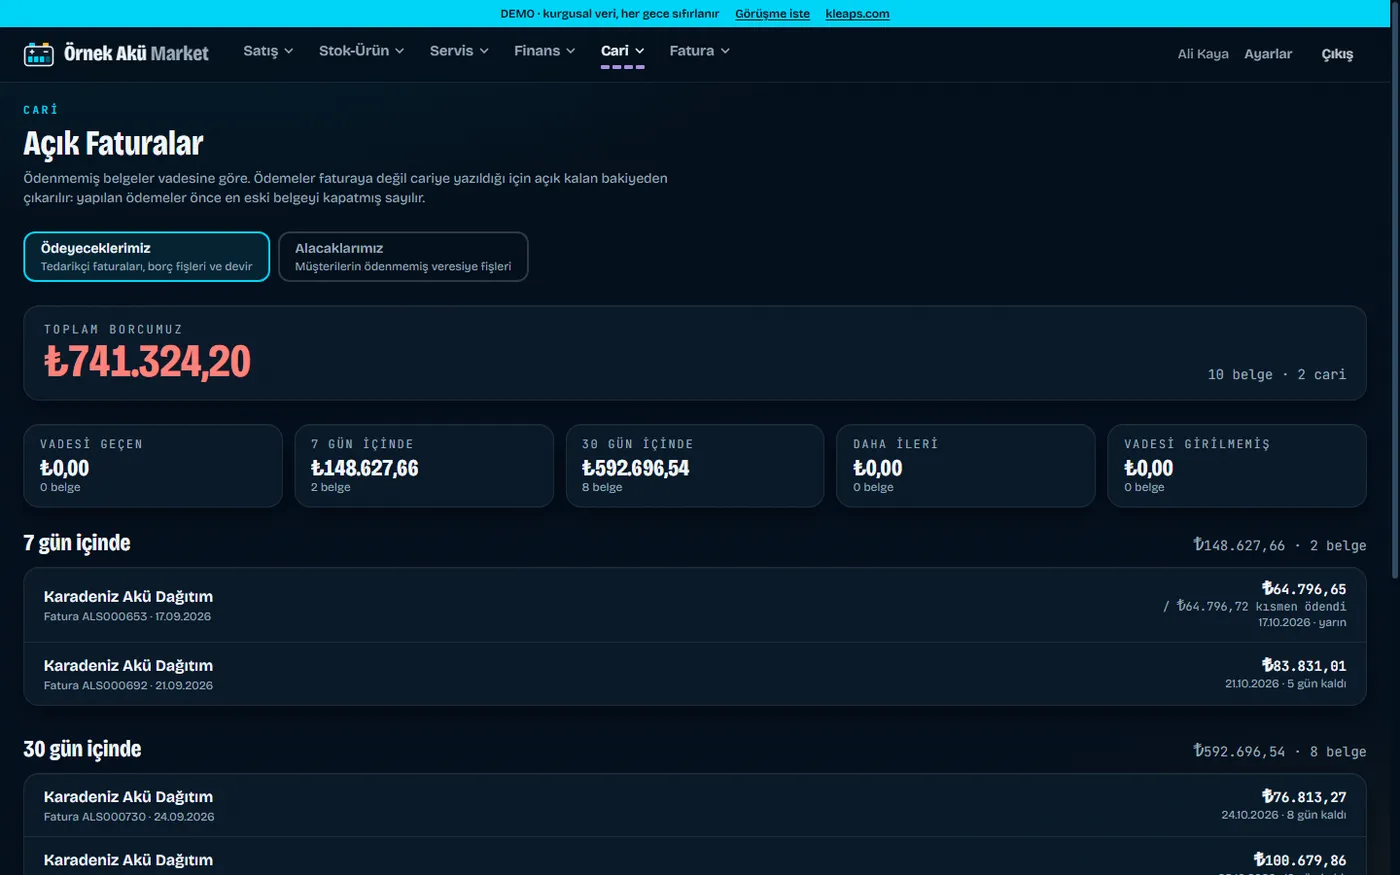This screenshot has width=1400, height=875.
Task: Expand the Finans navigation menu
Action: pos(544,51)
